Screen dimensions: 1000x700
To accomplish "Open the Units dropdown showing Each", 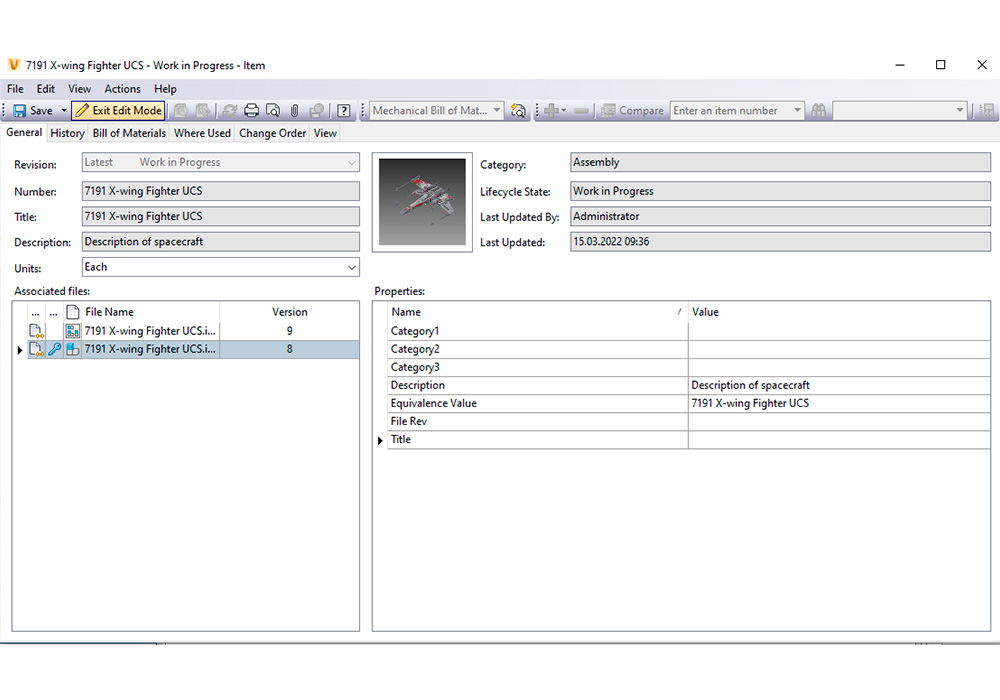I will point(221,267).
